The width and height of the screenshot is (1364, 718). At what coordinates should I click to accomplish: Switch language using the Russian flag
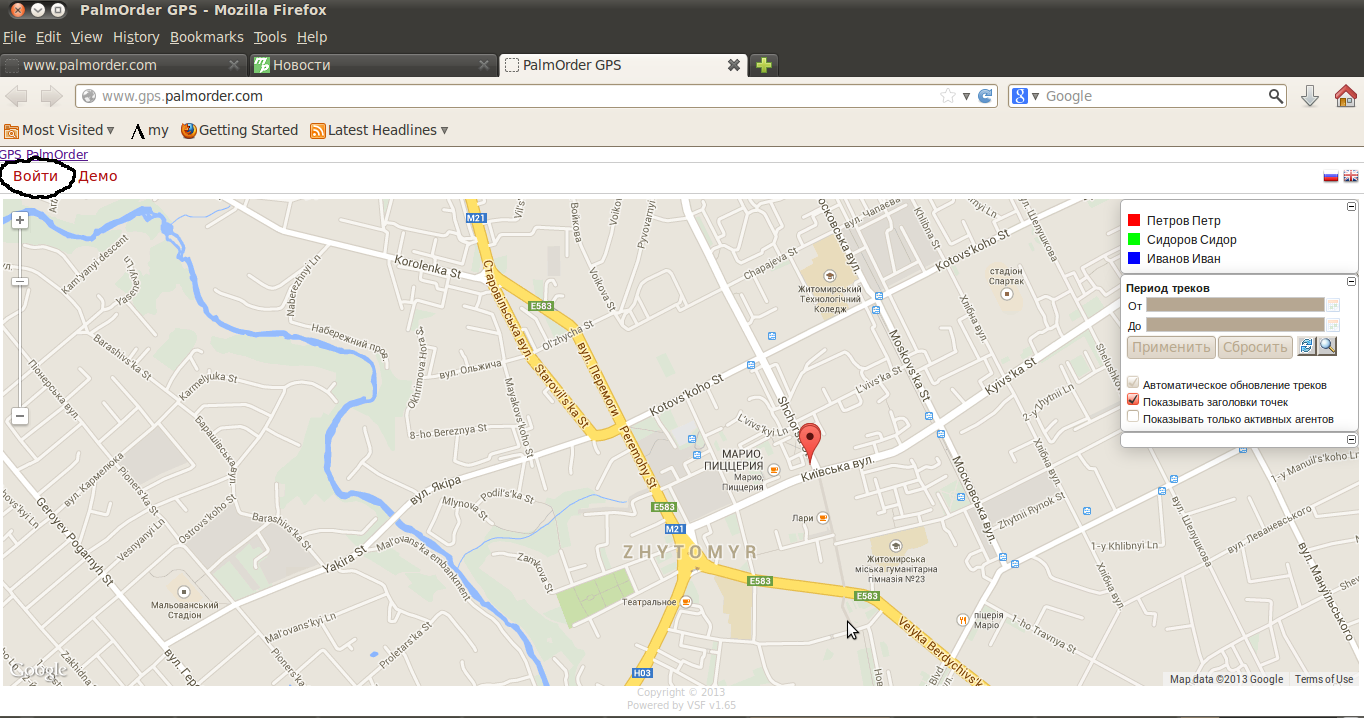point(1330,176)
